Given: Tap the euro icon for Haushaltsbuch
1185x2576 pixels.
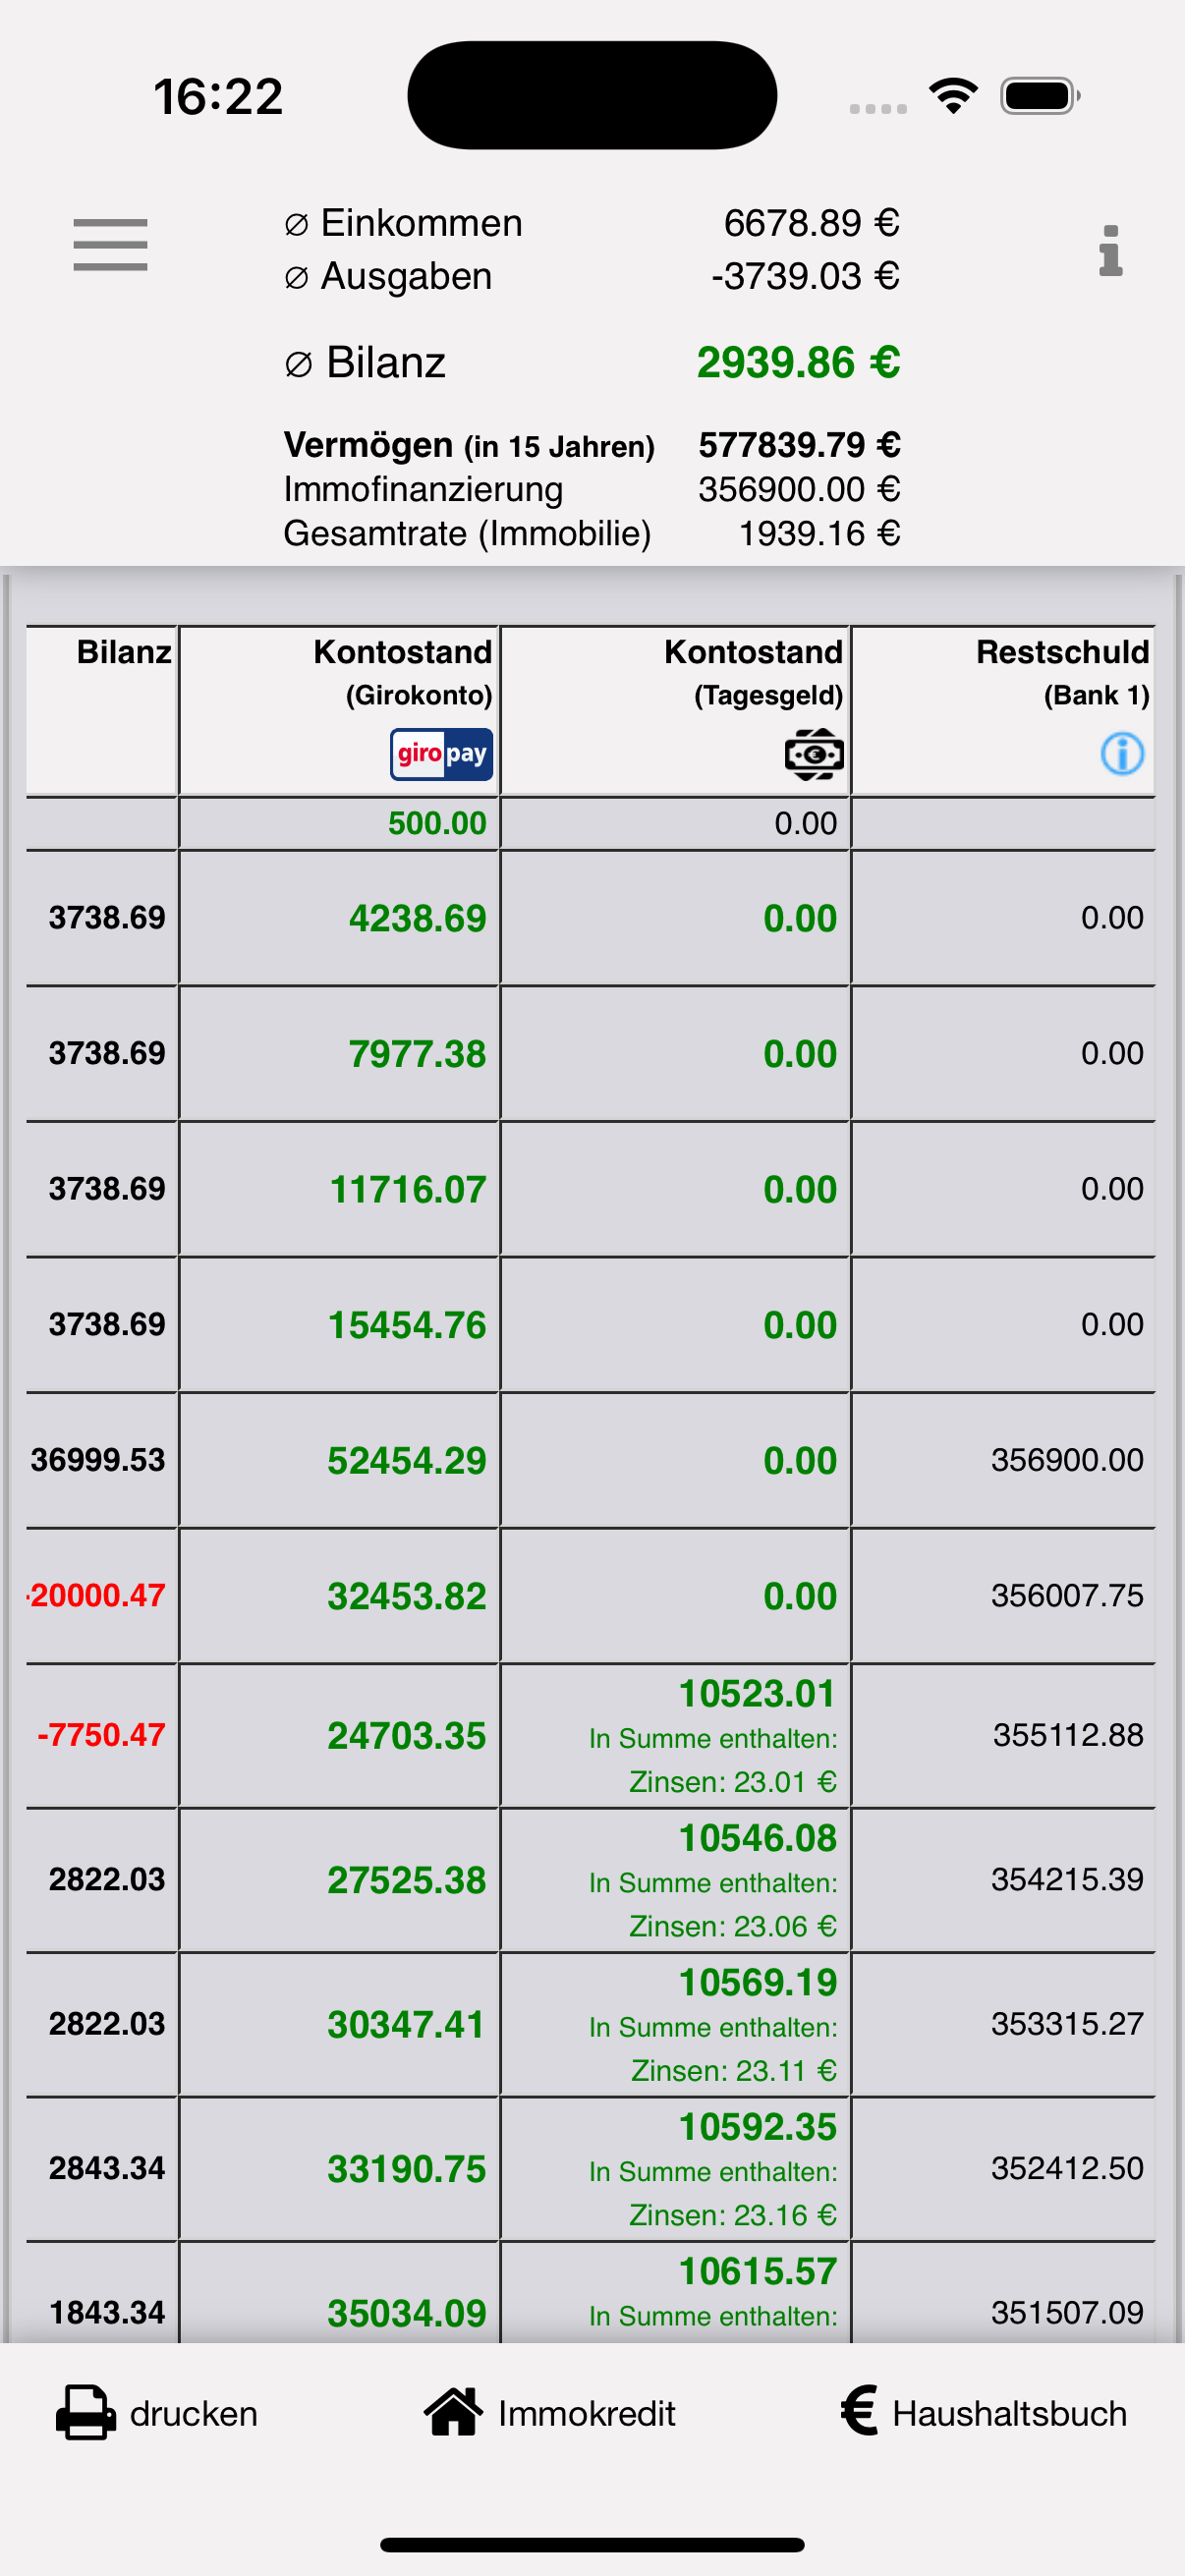Looking at the screenshot, I should pyautogui.click(x=859, y=2410).
